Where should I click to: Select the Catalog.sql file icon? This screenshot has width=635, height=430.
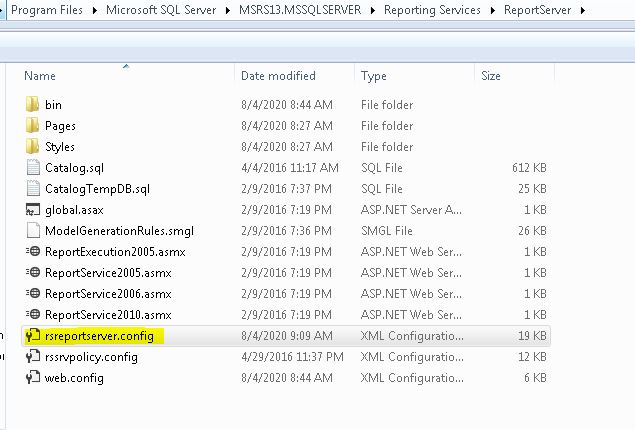[32, 168]
